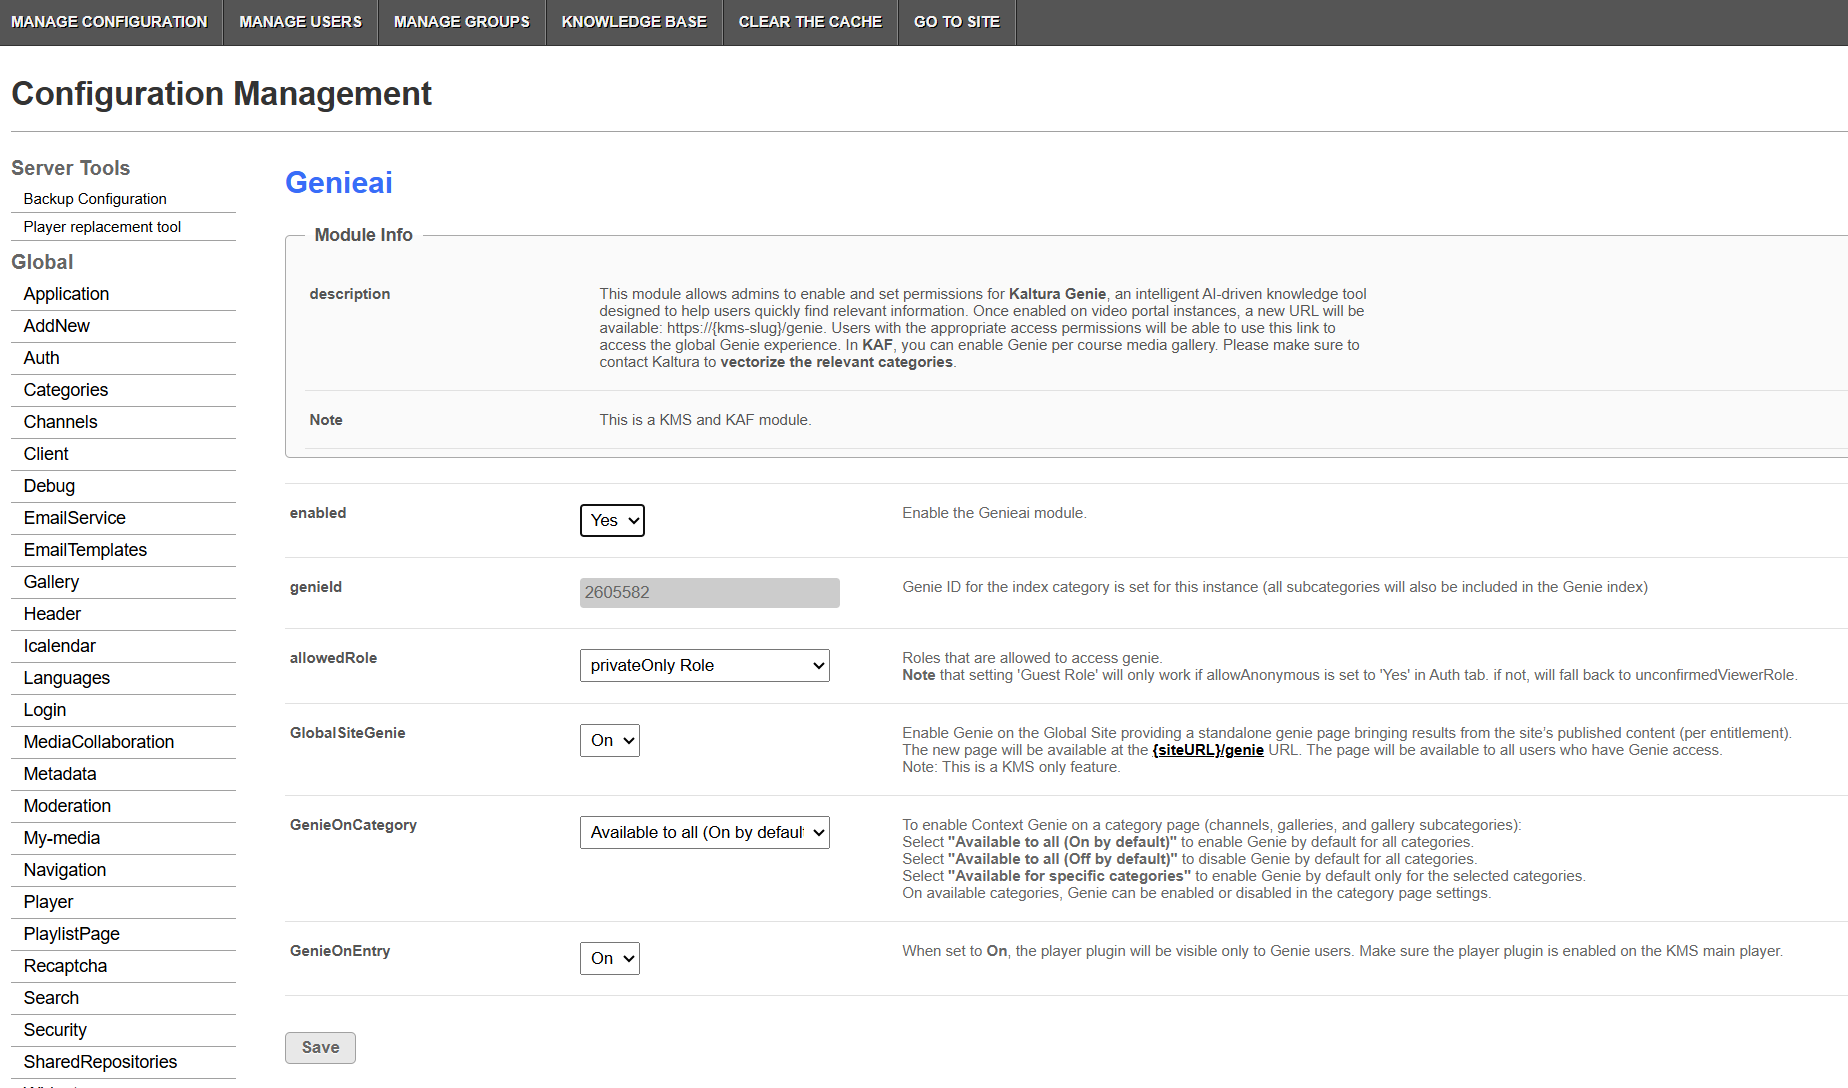Image resolution: width=1848 pixels, height=1088 pixels.
Task: Select the Gallery module
Action: click(x=51, y=582)
